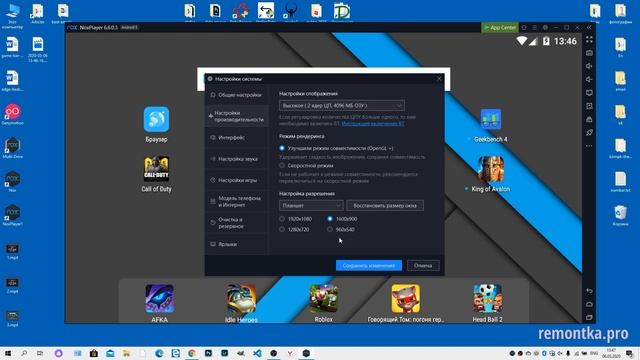
Task: Select compatibility mode OpenGL+ radio
Action: [282, 148]
